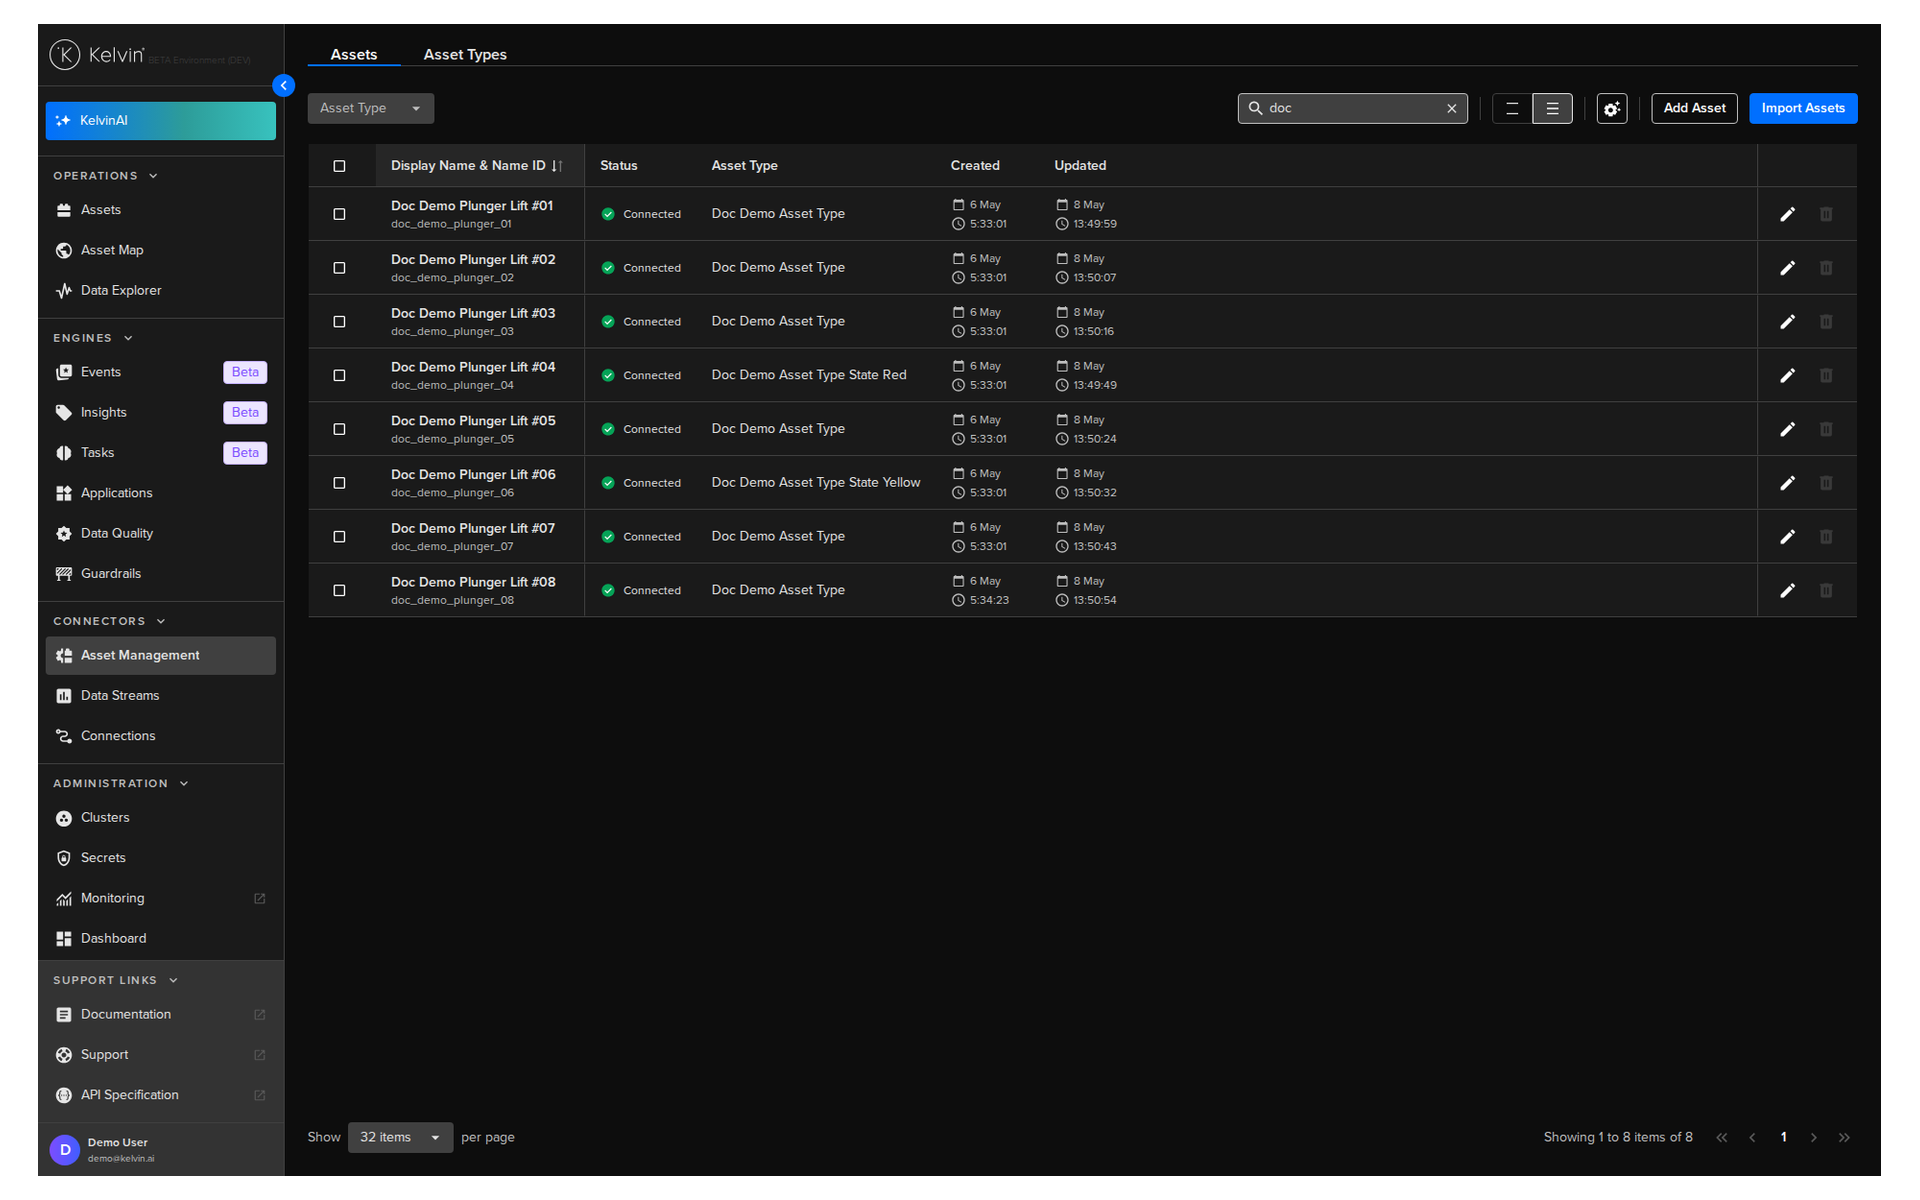Delete Doc Demo Plunger Lift #01 with the trash icon
Screen dimensions: 1920x1200
[x=1826, y=214]
